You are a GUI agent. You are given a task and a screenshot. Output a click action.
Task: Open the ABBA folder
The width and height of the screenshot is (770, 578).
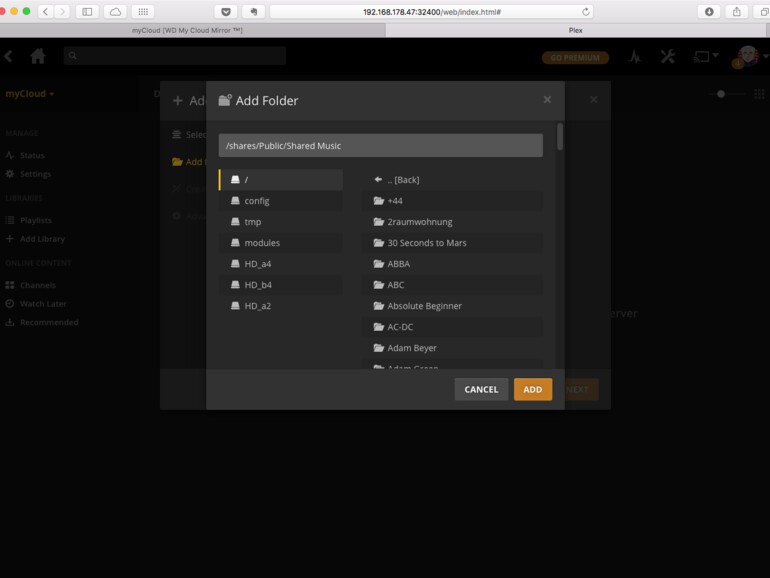tap(452, 264)
